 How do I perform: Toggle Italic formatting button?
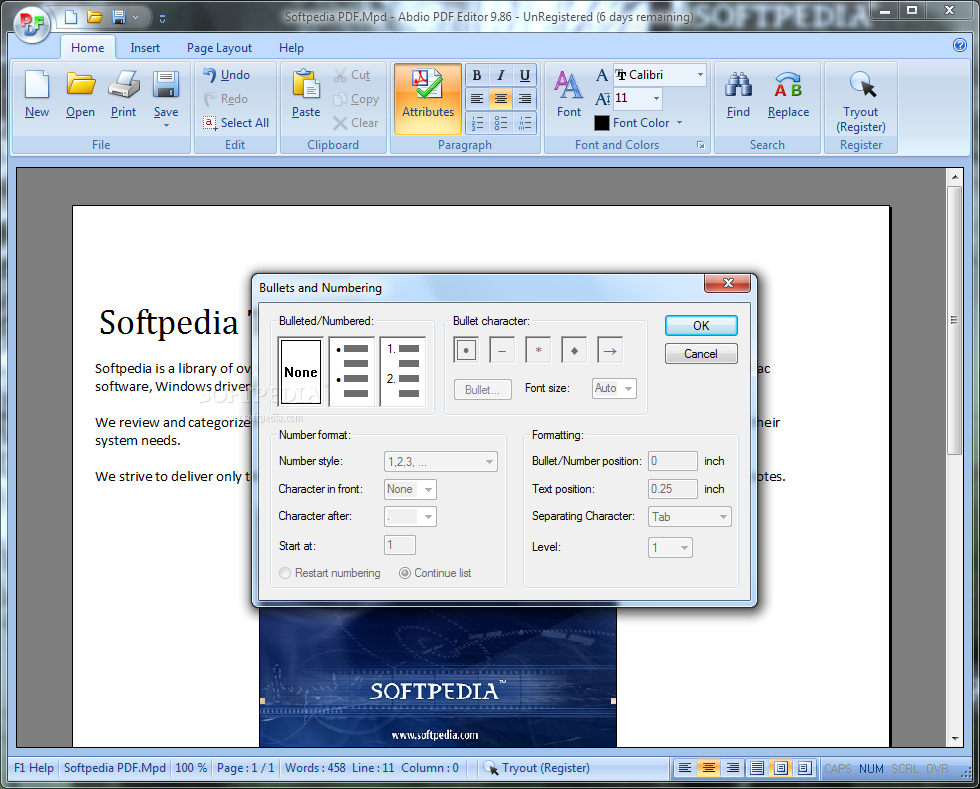click(x=501, y=76)
